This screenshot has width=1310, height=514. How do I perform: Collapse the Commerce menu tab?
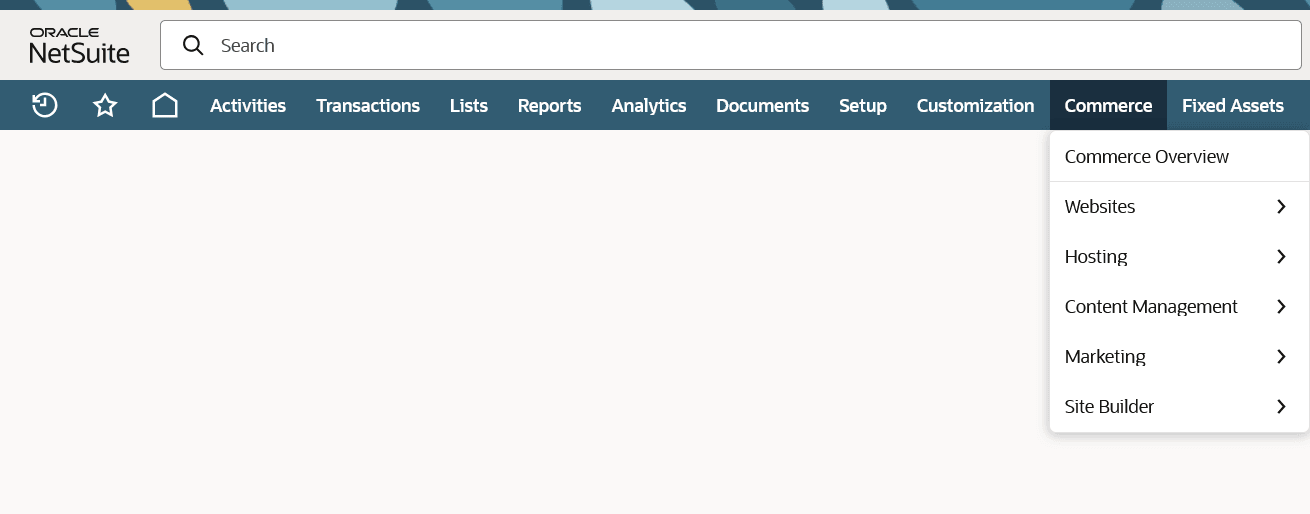point(1108,105)
